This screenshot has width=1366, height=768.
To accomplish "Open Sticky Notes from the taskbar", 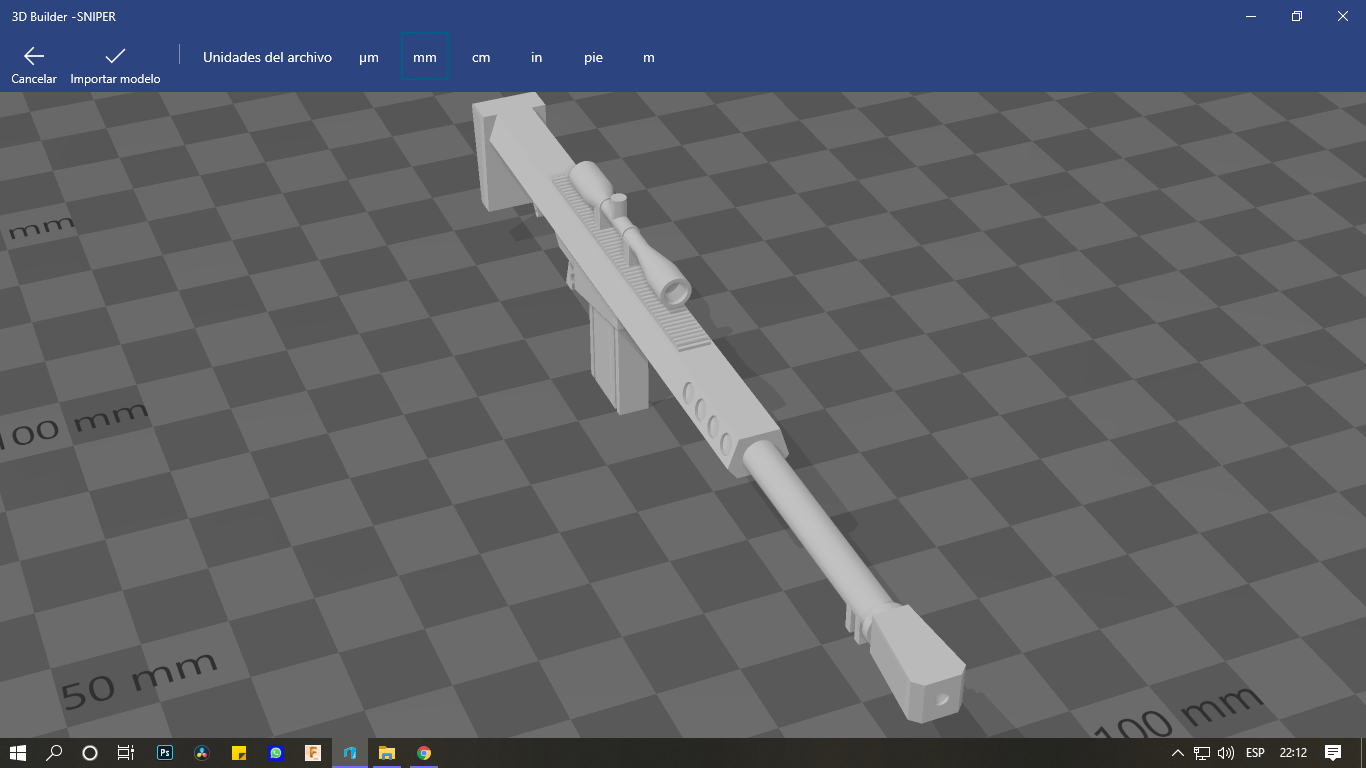I will pos(238,754).
